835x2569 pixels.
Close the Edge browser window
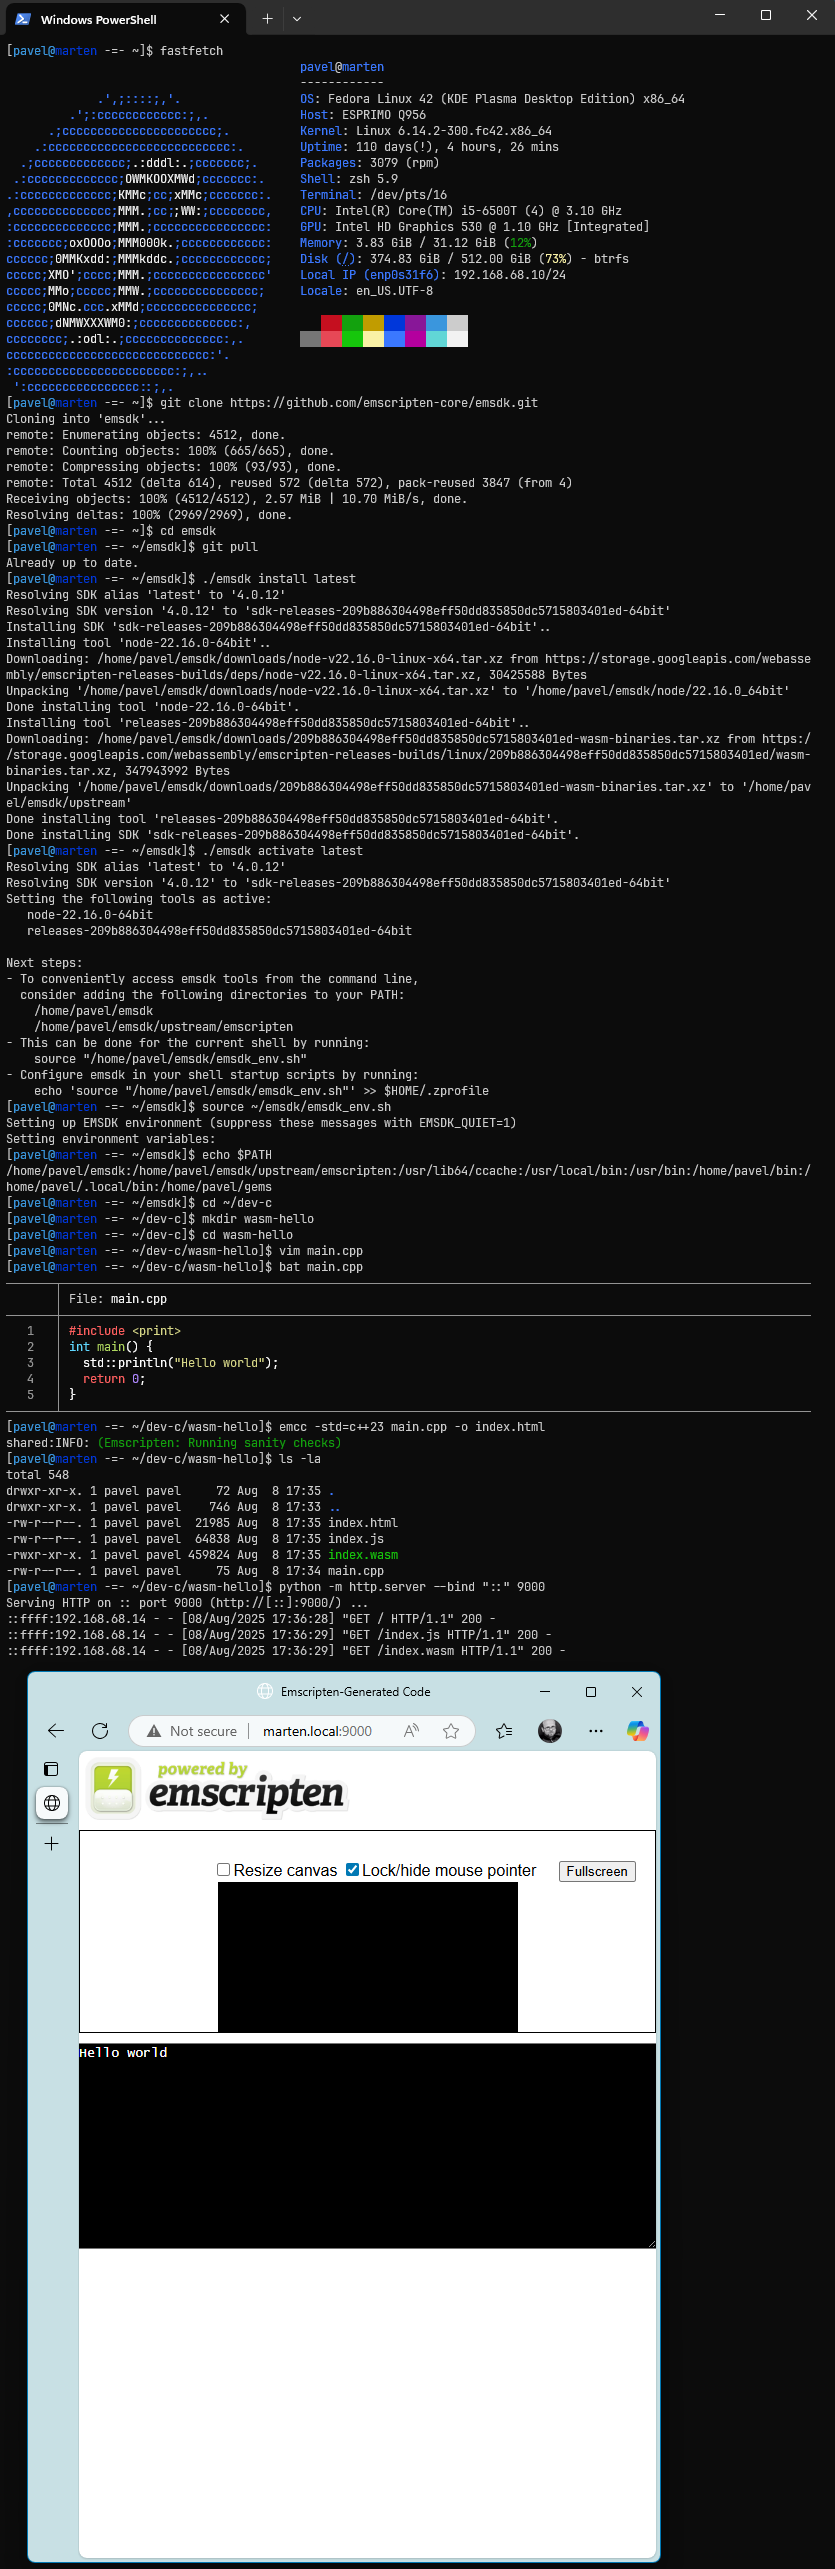(637, 1691)
